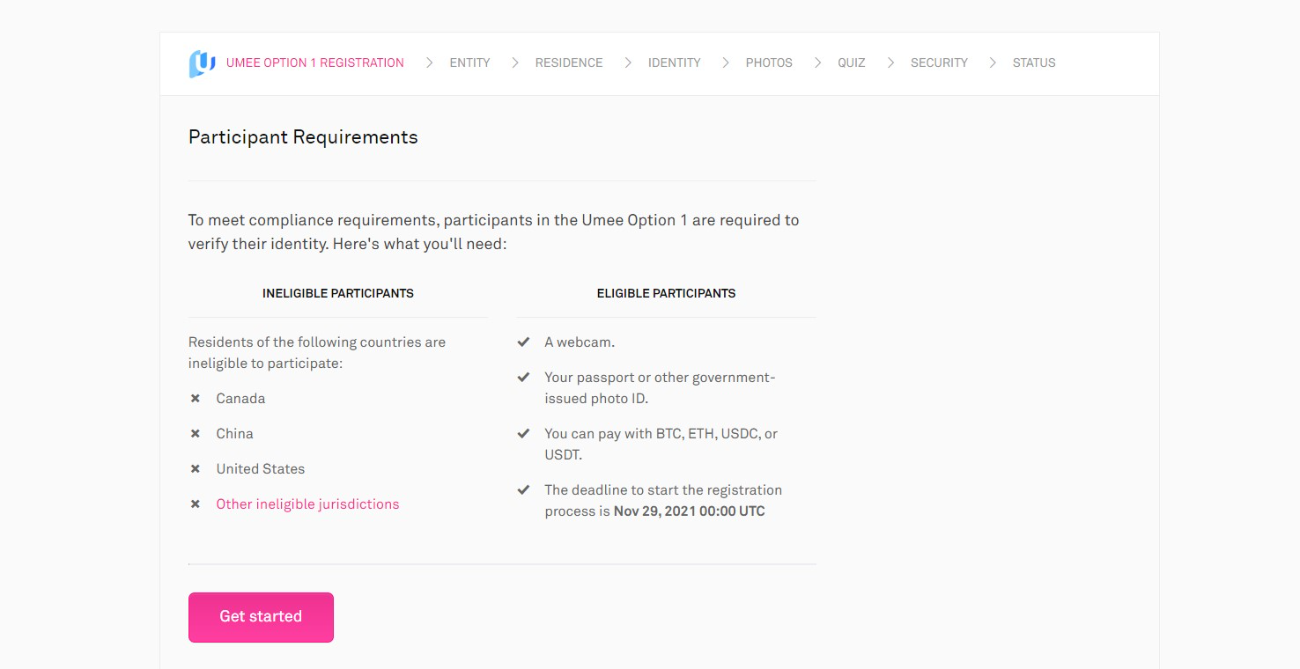Click the checkmark beside passport requirement

pos(523,377)
